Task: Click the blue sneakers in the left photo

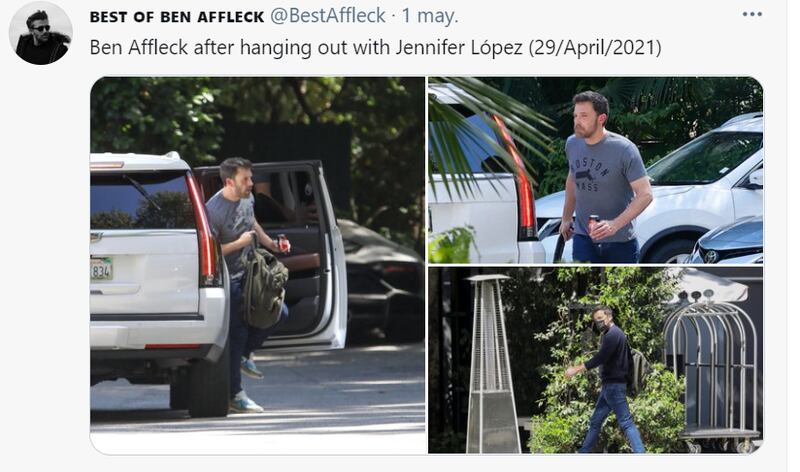Action: pos(247,386)
